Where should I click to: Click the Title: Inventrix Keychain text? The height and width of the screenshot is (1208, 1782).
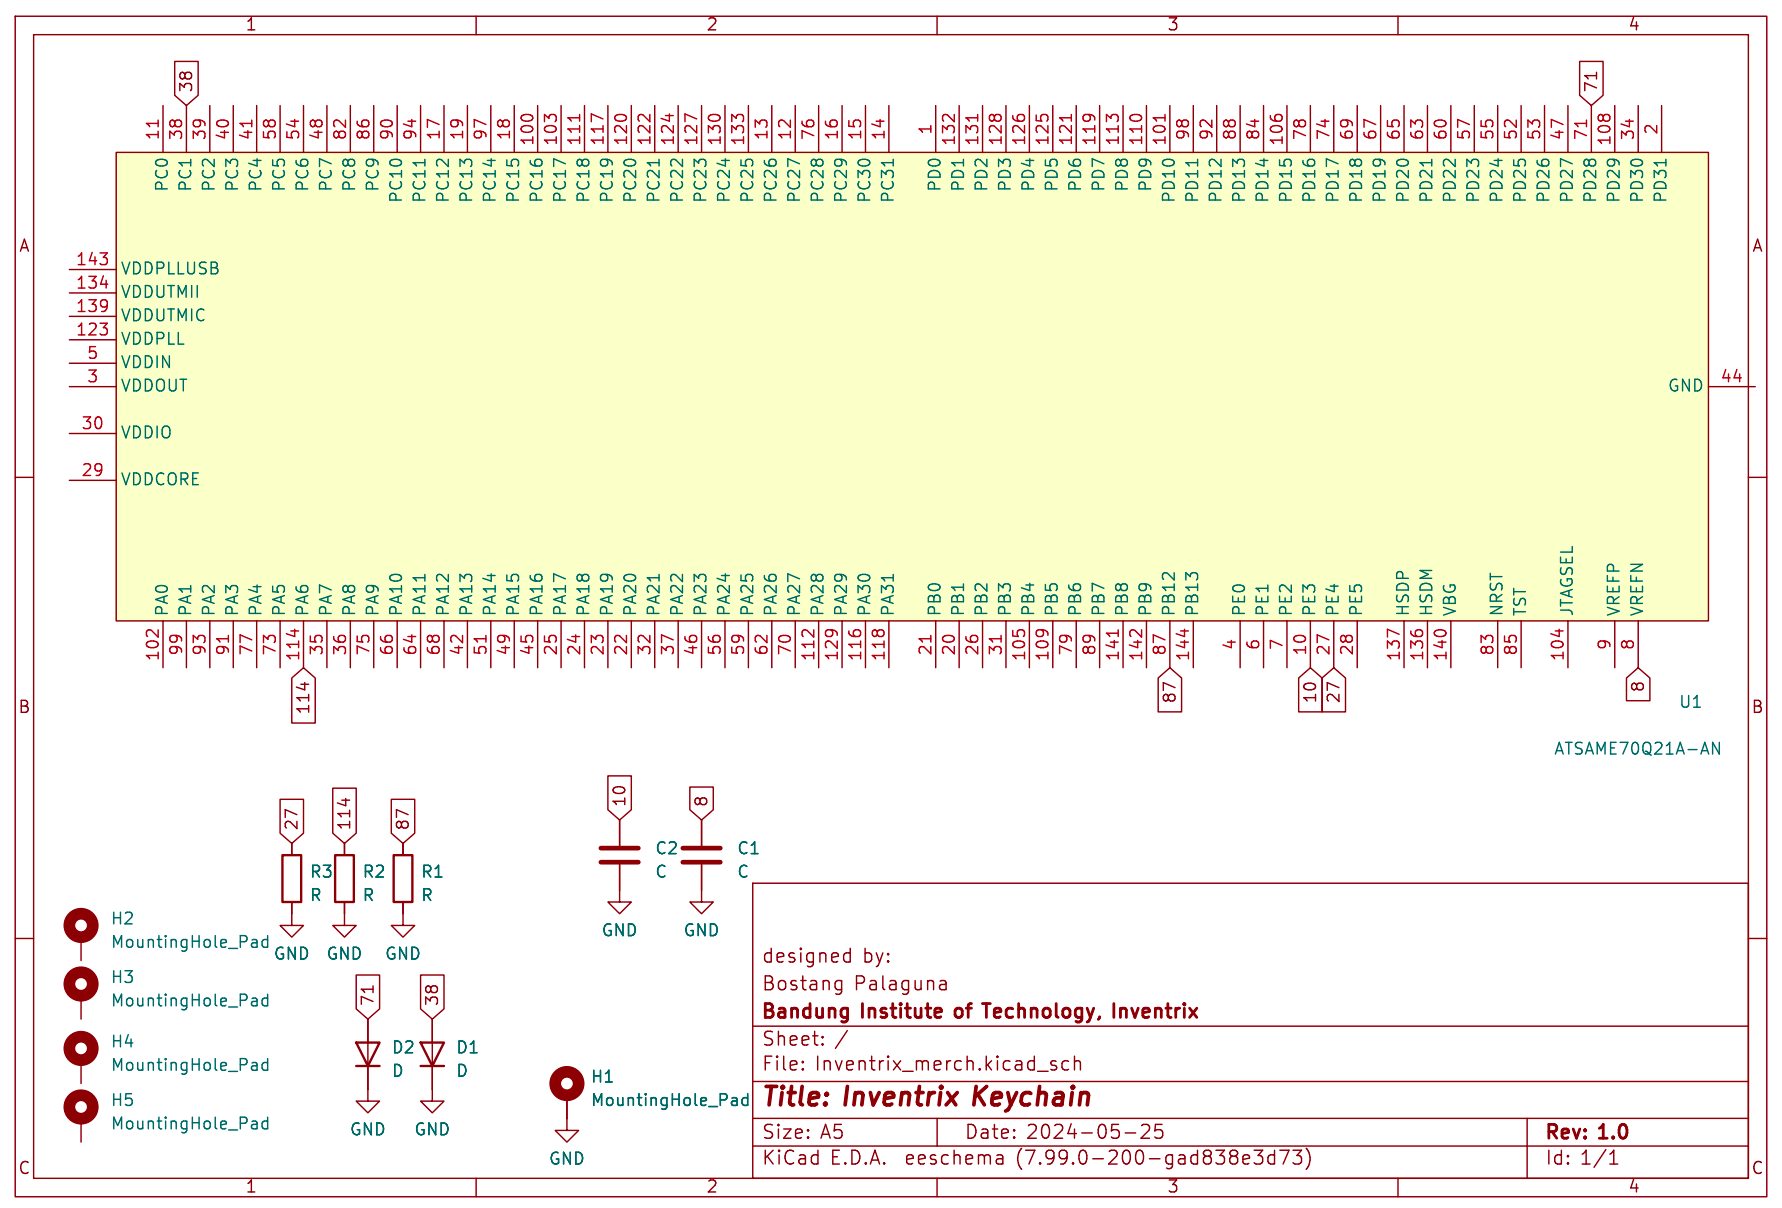(x=927, y=1097)
